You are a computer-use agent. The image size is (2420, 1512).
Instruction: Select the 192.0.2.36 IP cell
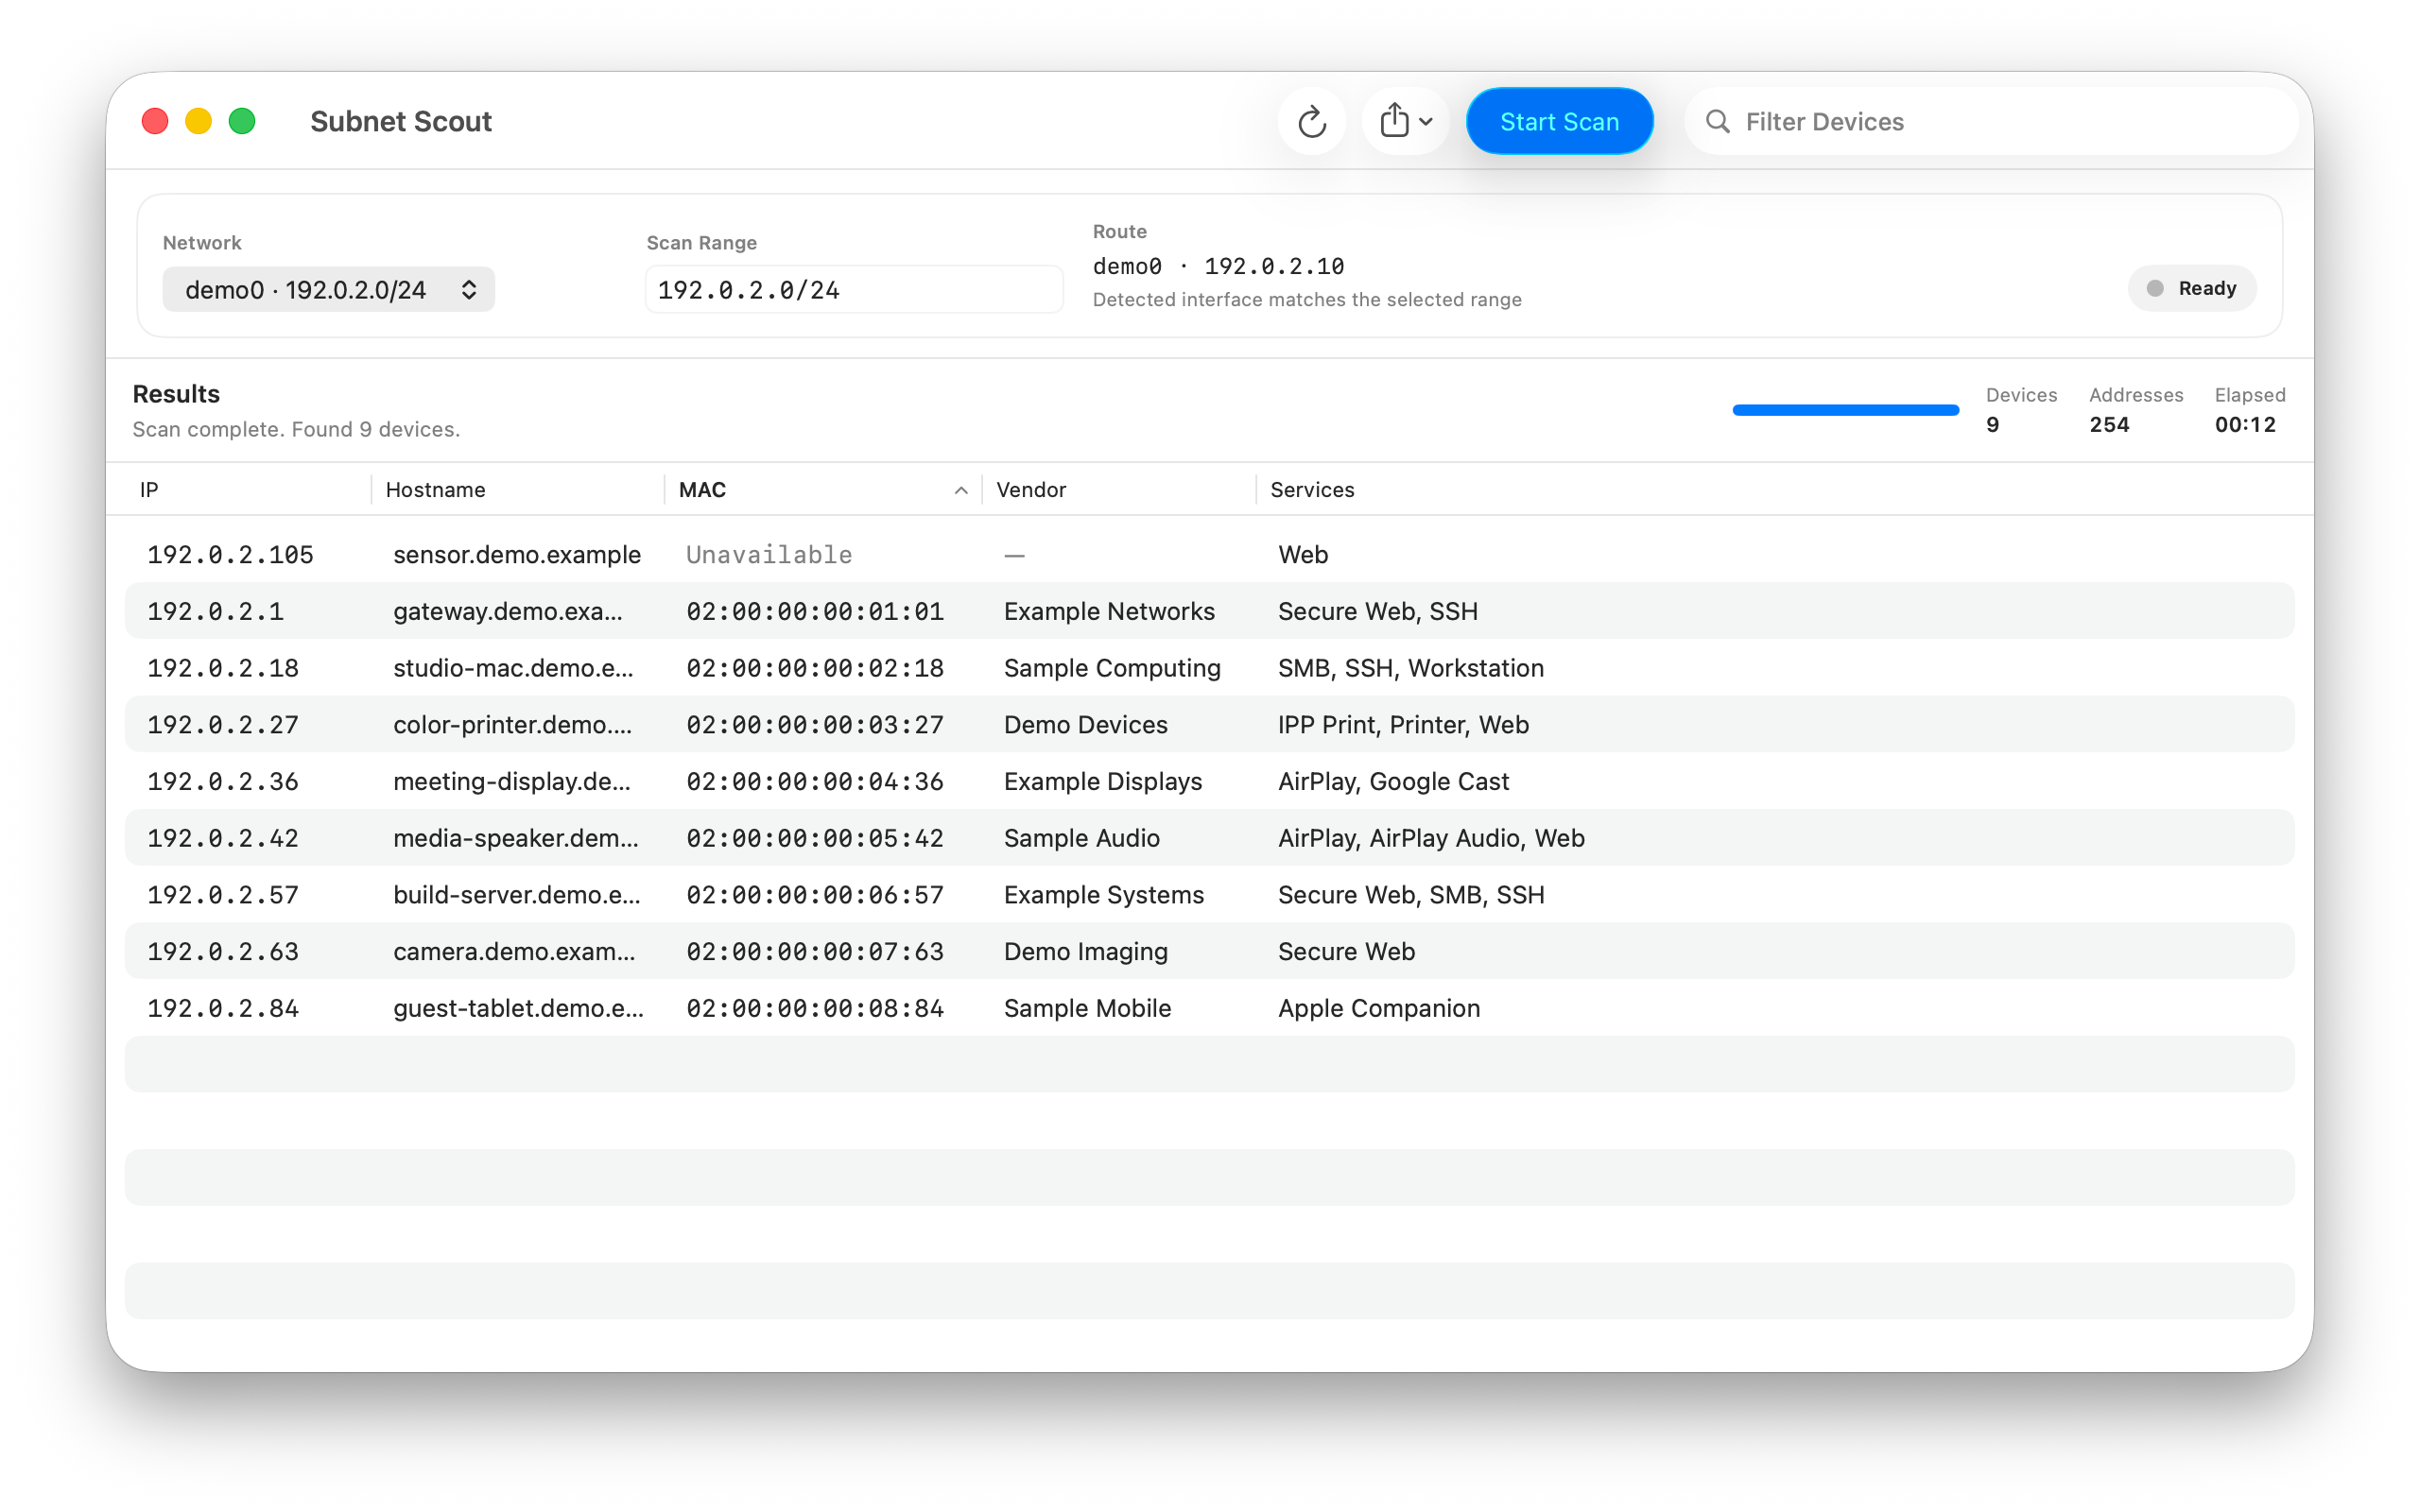pyautogui.click(x=223, y=782)
